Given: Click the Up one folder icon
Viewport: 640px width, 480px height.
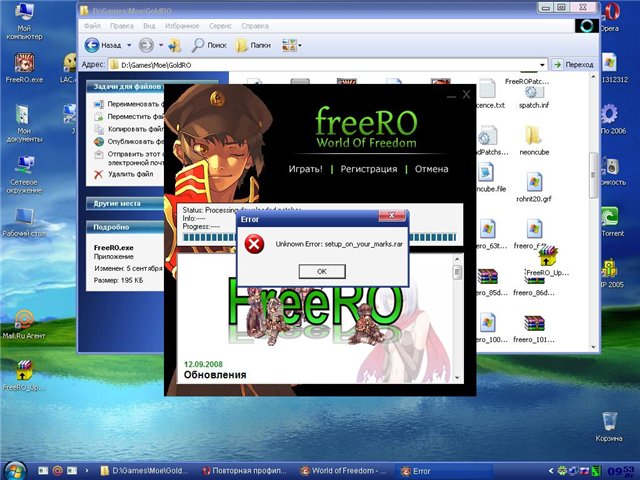Looking at the screenshot, I should point(175,45).
